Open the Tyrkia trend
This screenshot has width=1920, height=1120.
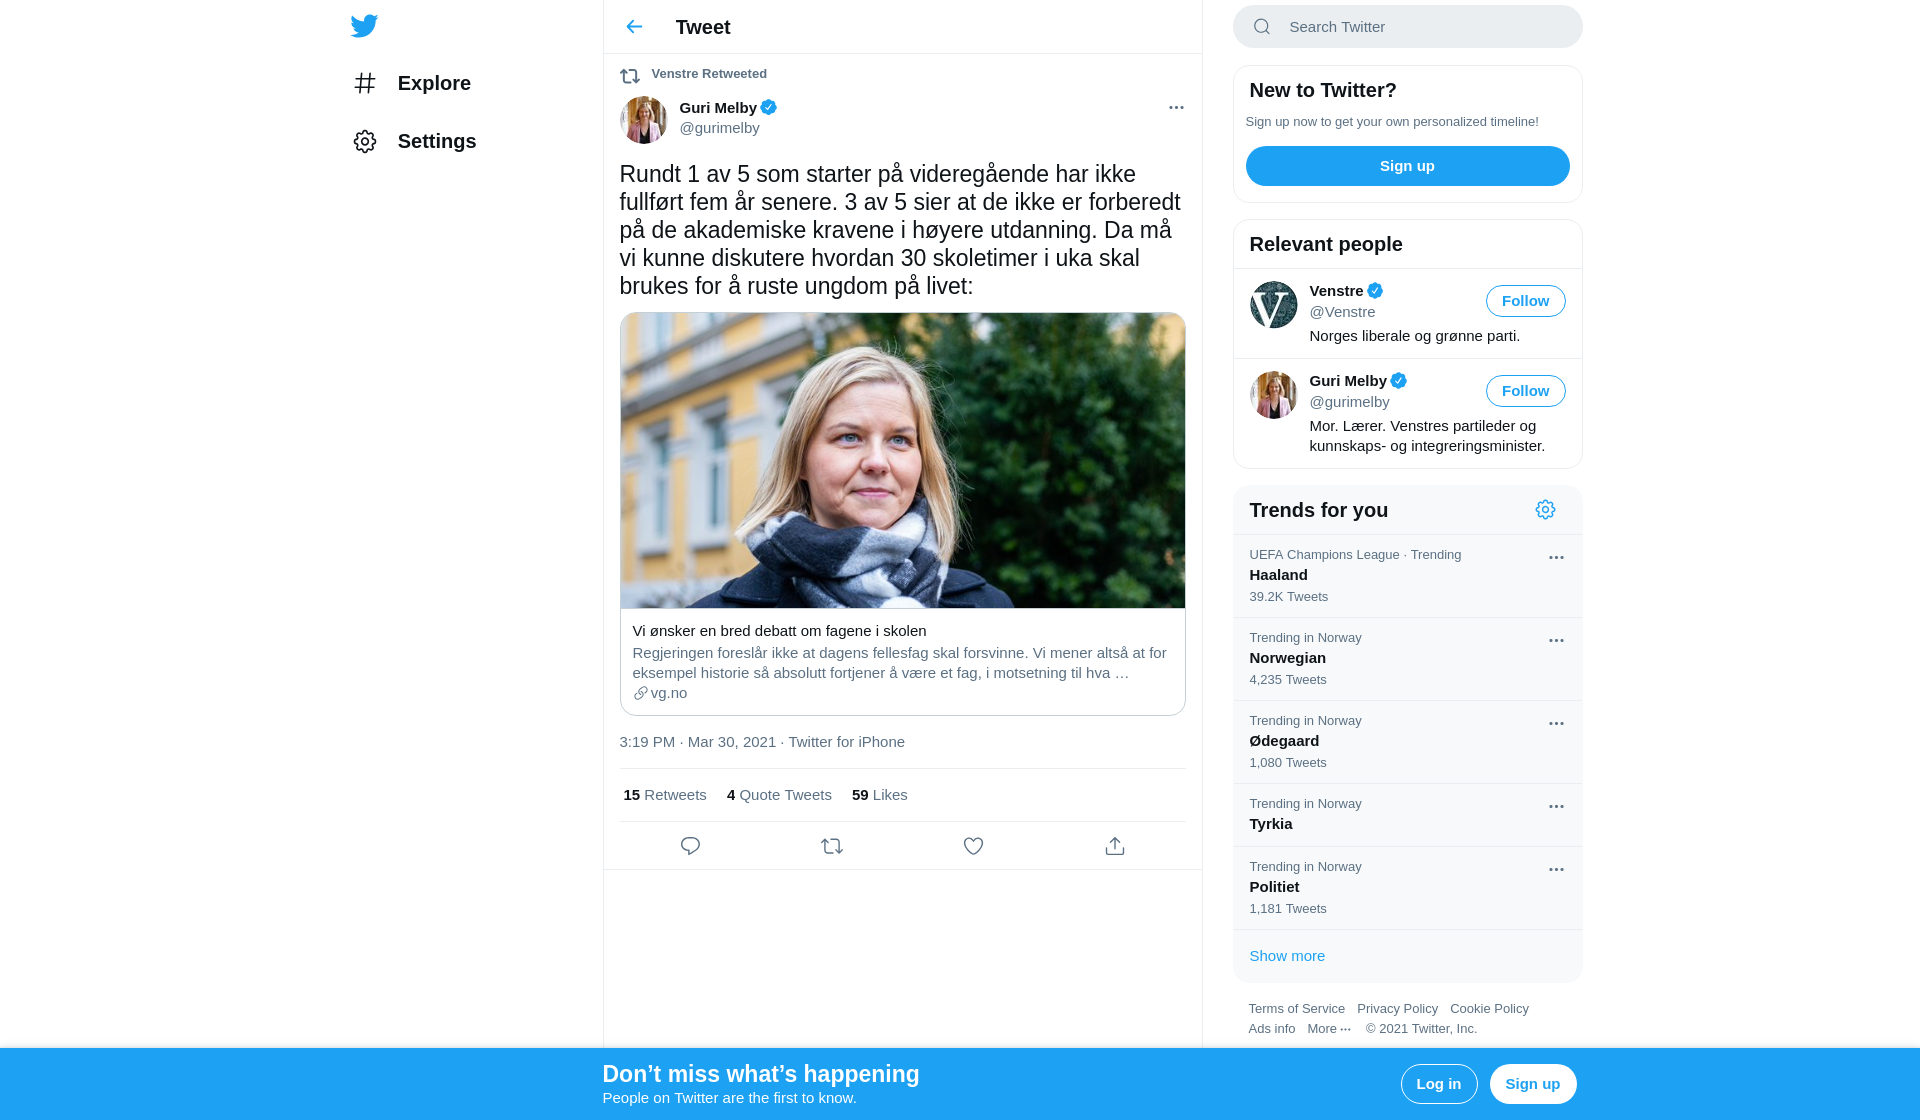pyautogui.click(x=1408, y=815)
